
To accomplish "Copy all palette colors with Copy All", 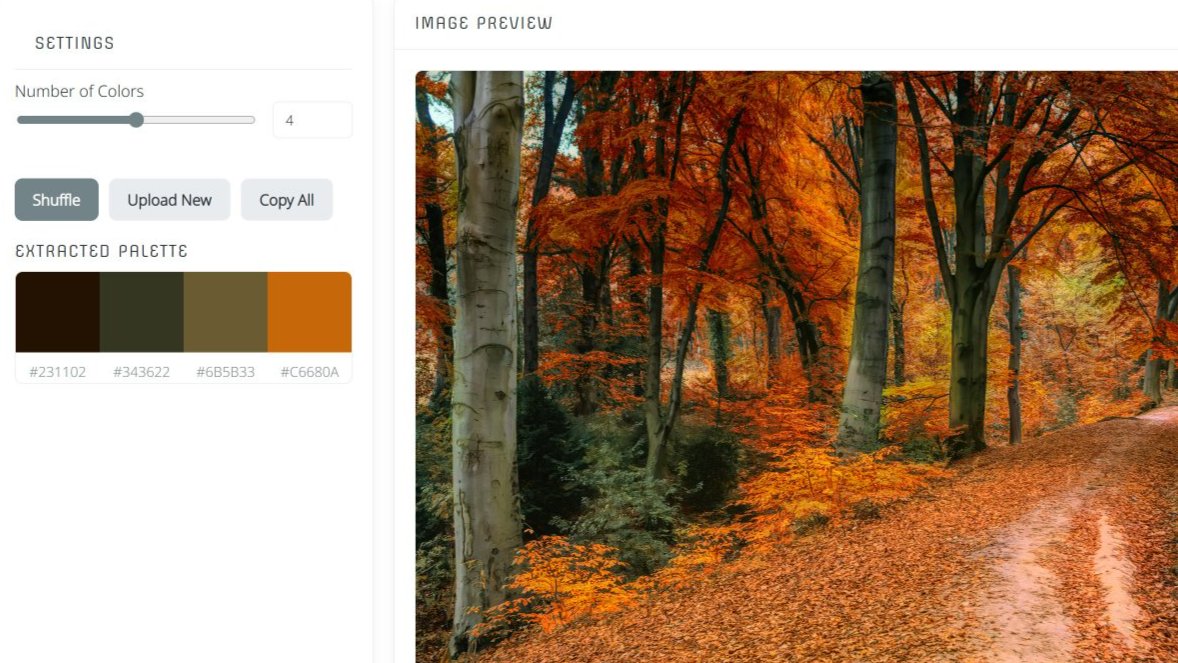I will [x=286, y=200].
